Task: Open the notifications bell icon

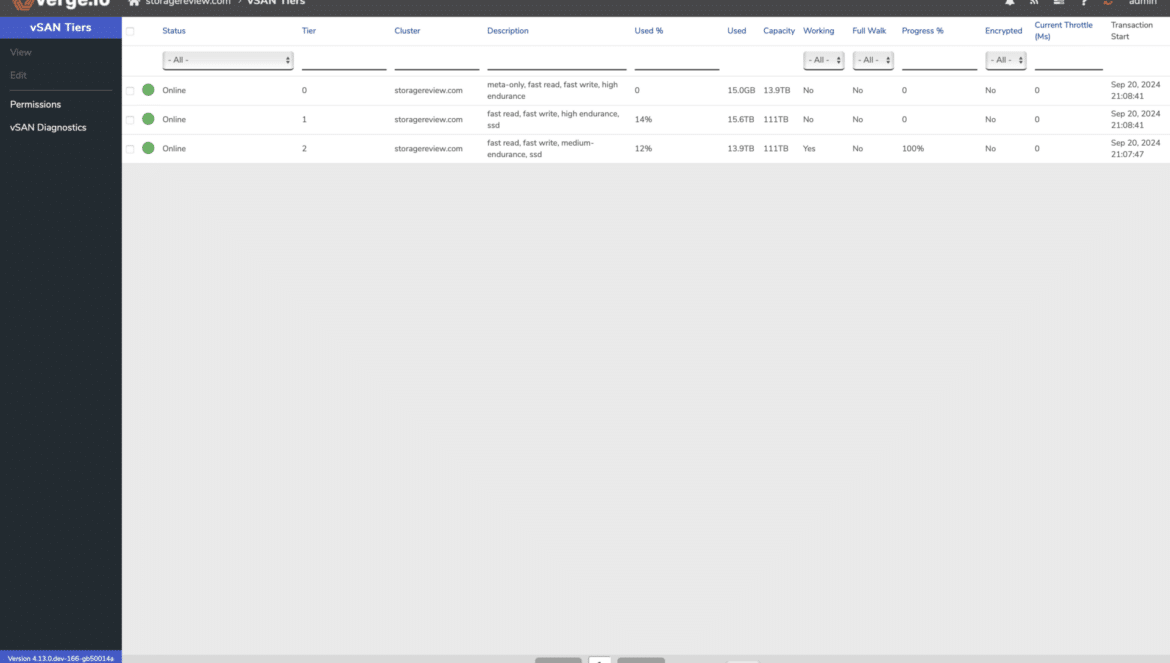Action: [1010, 2]
